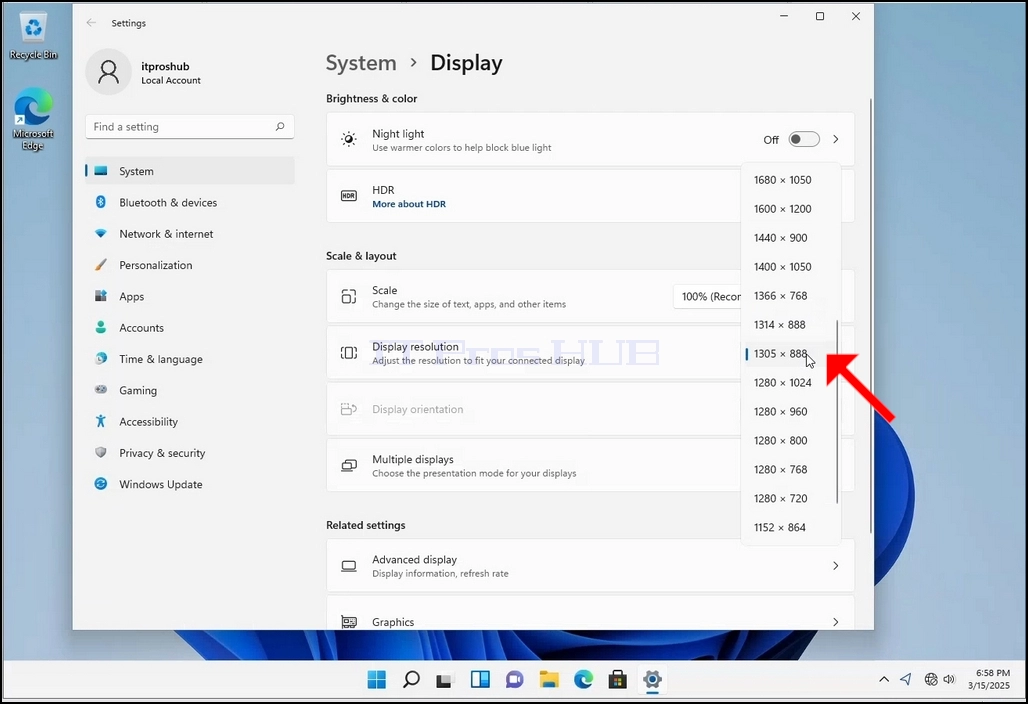Screen dimensions: 1028x704
Task: Open Edge from the taskbar
Action: [x=583, y=680]
